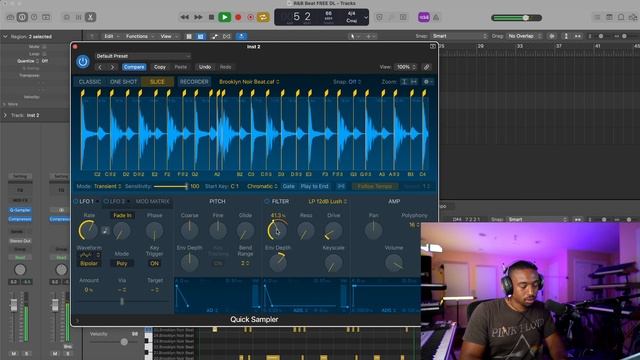Open the Loop Browser
Screen dimensions: 640x360
(x=621, y=17)
